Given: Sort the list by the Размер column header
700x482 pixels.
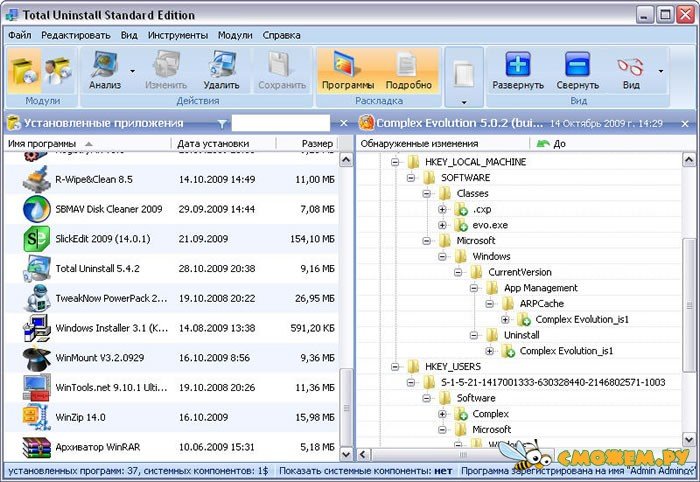Looking at the screenshot, I should coord(317,144).
